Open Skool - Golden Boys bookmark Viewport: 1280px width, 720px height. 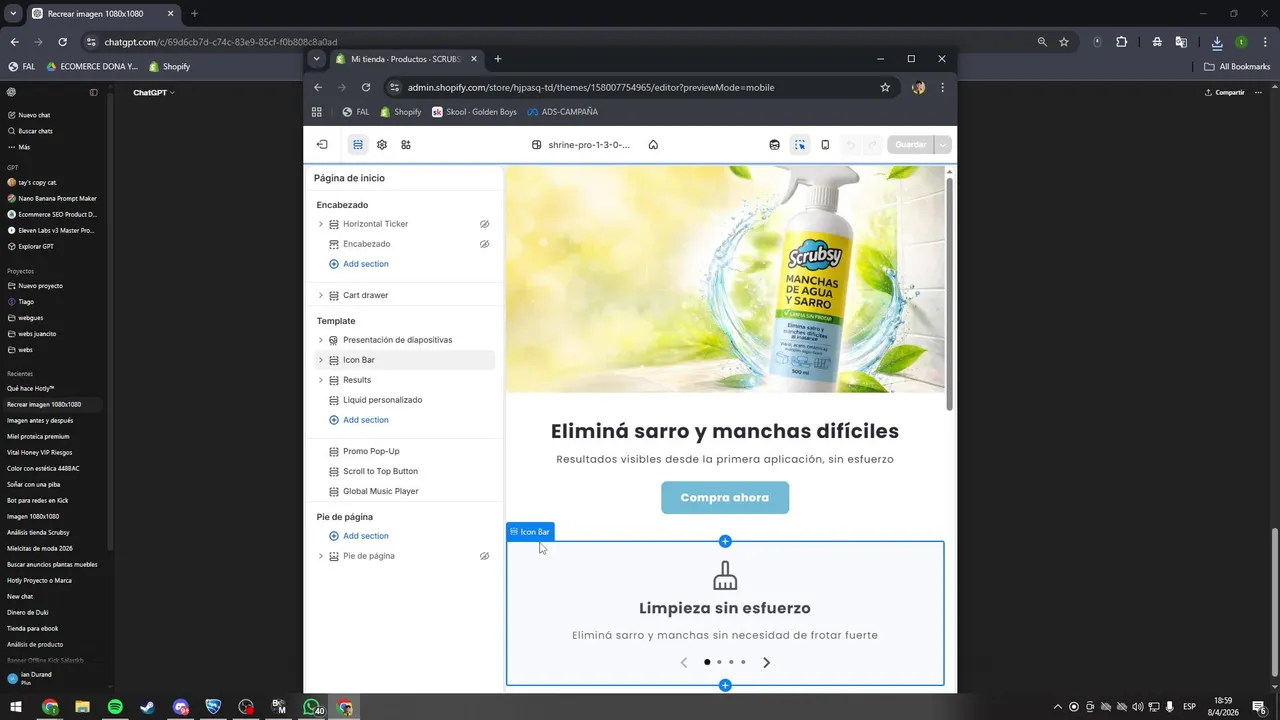(474, 112)
